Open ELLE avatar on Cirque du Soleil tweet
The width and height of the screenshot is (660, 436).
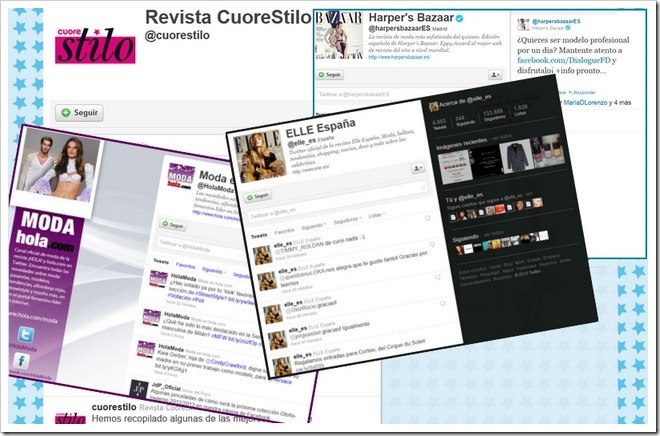(282, 366)
